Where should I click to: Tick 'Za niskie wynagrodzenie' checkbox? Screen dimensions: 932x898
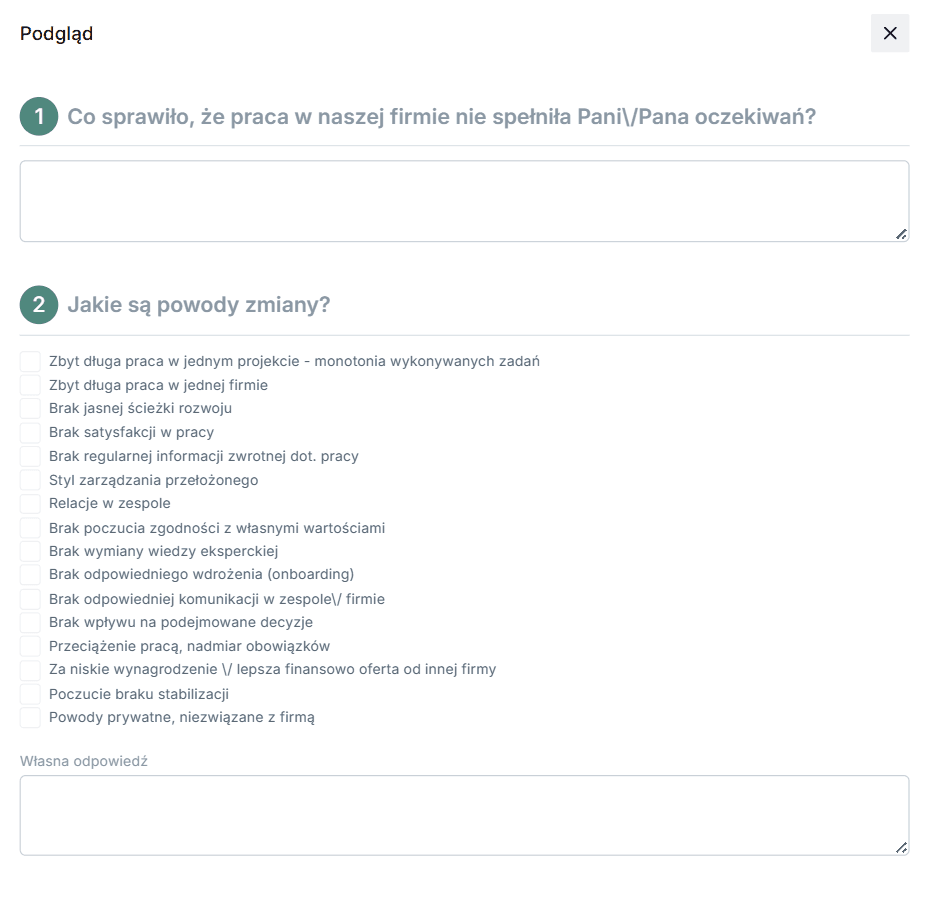click(x=31, y=669)
